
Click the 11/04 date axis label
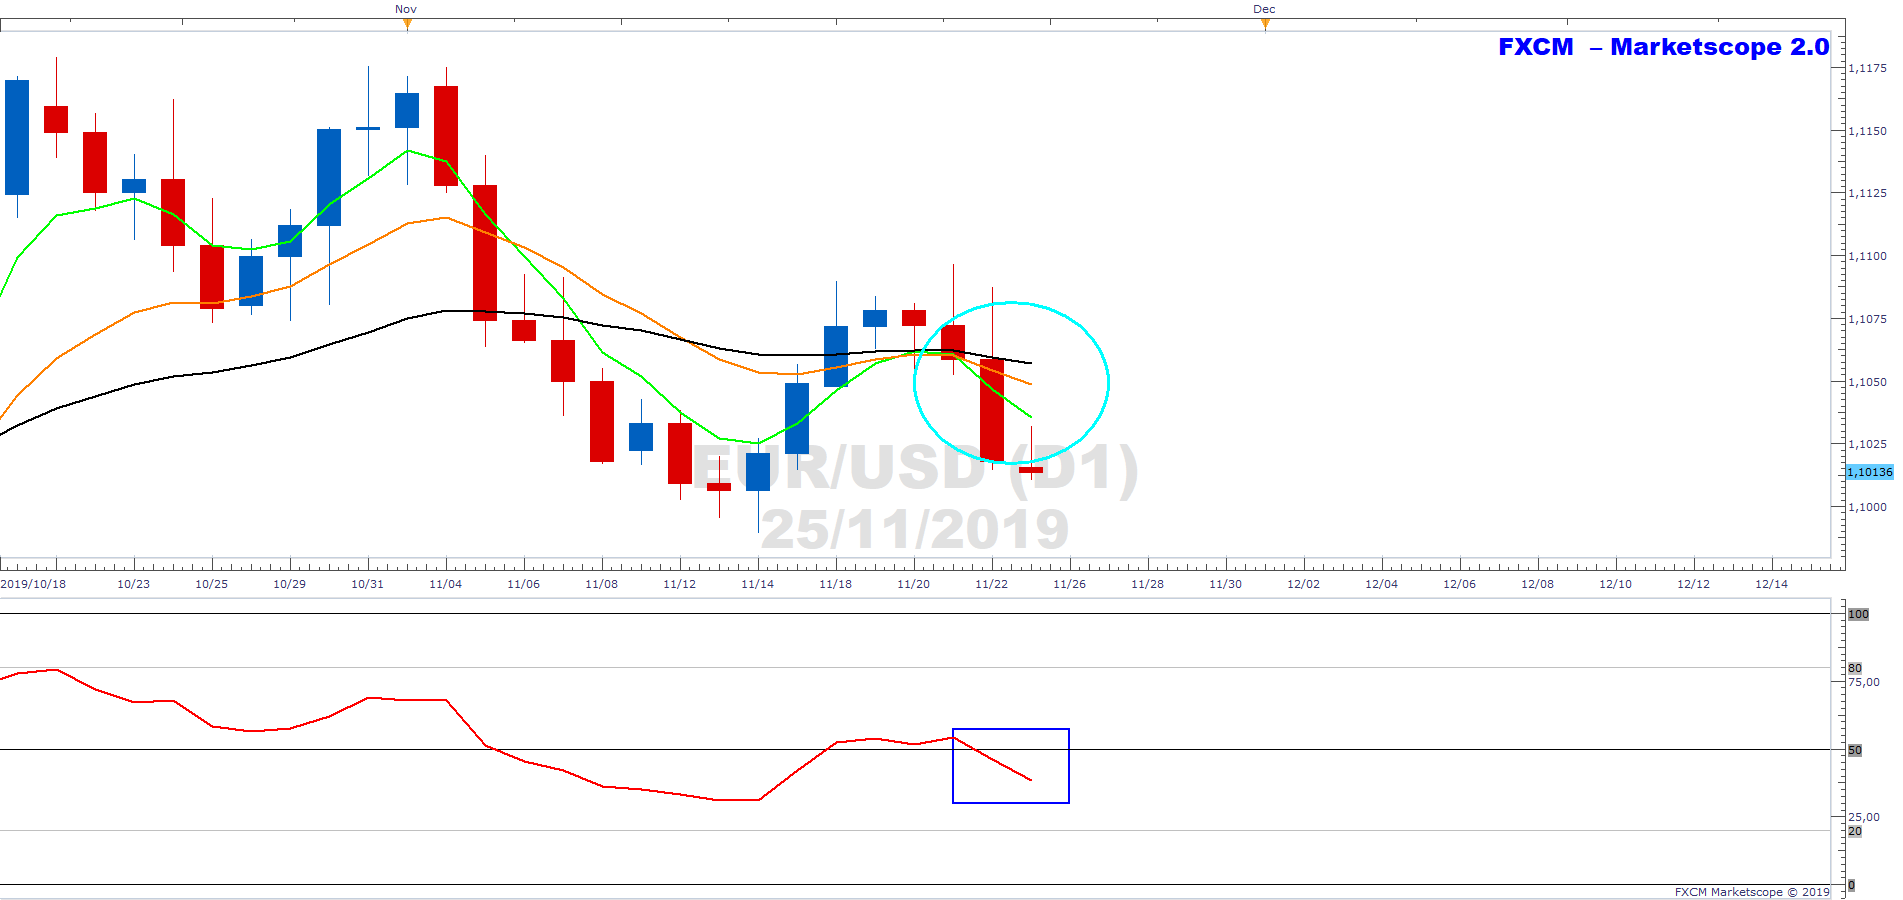pos(445,584)
